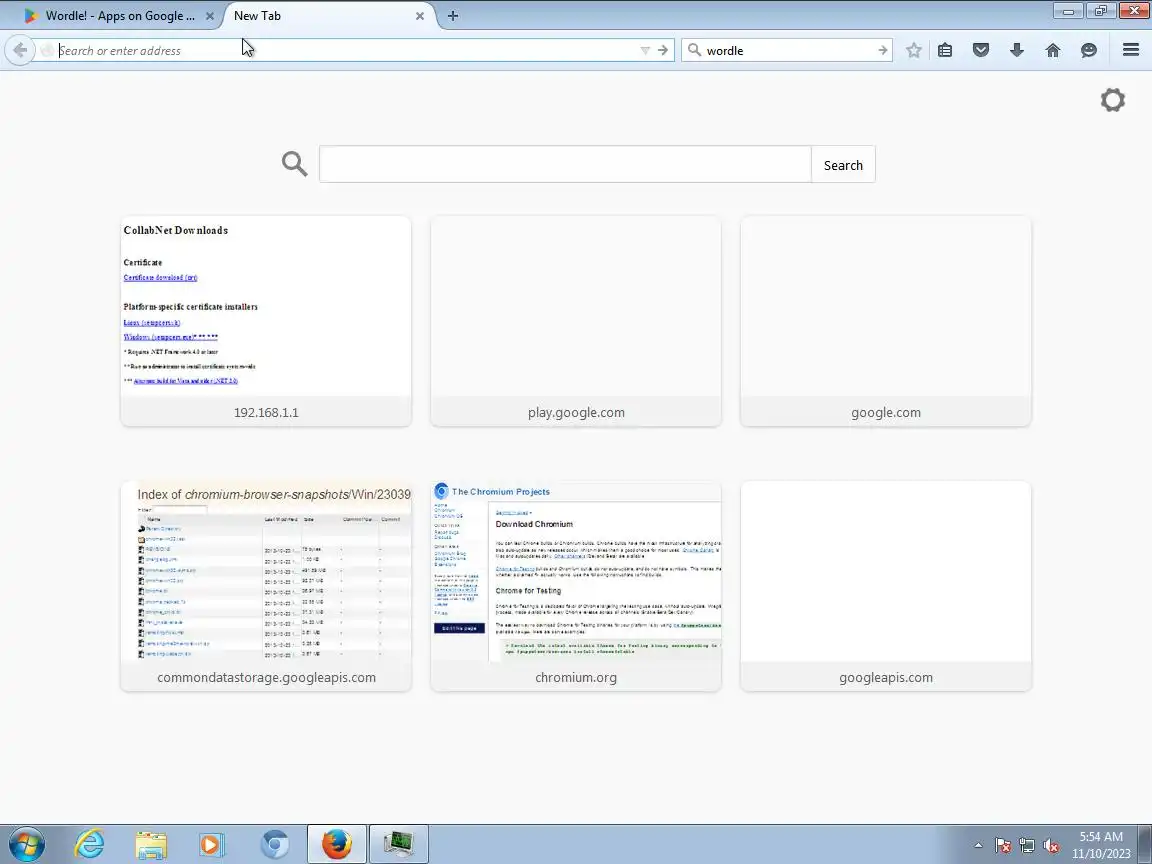
Task: Restore down the Firefox window
Action: 1101,11
